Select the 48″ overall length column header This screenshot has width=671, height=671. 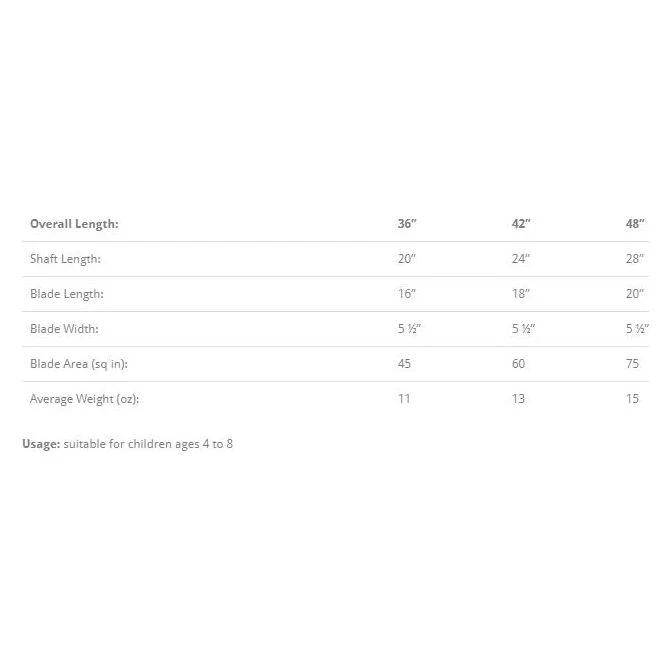[635, 223]
